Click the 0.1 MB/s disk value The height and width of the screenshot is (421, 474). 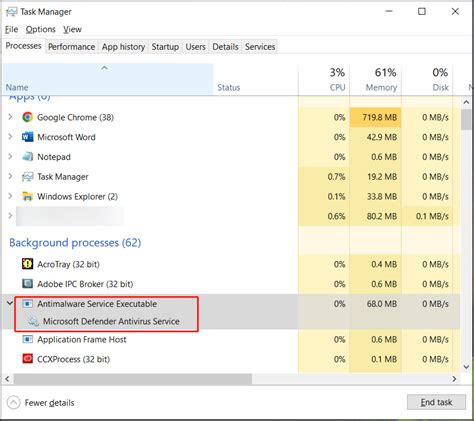pyautogui.click(x=432, y=216)
